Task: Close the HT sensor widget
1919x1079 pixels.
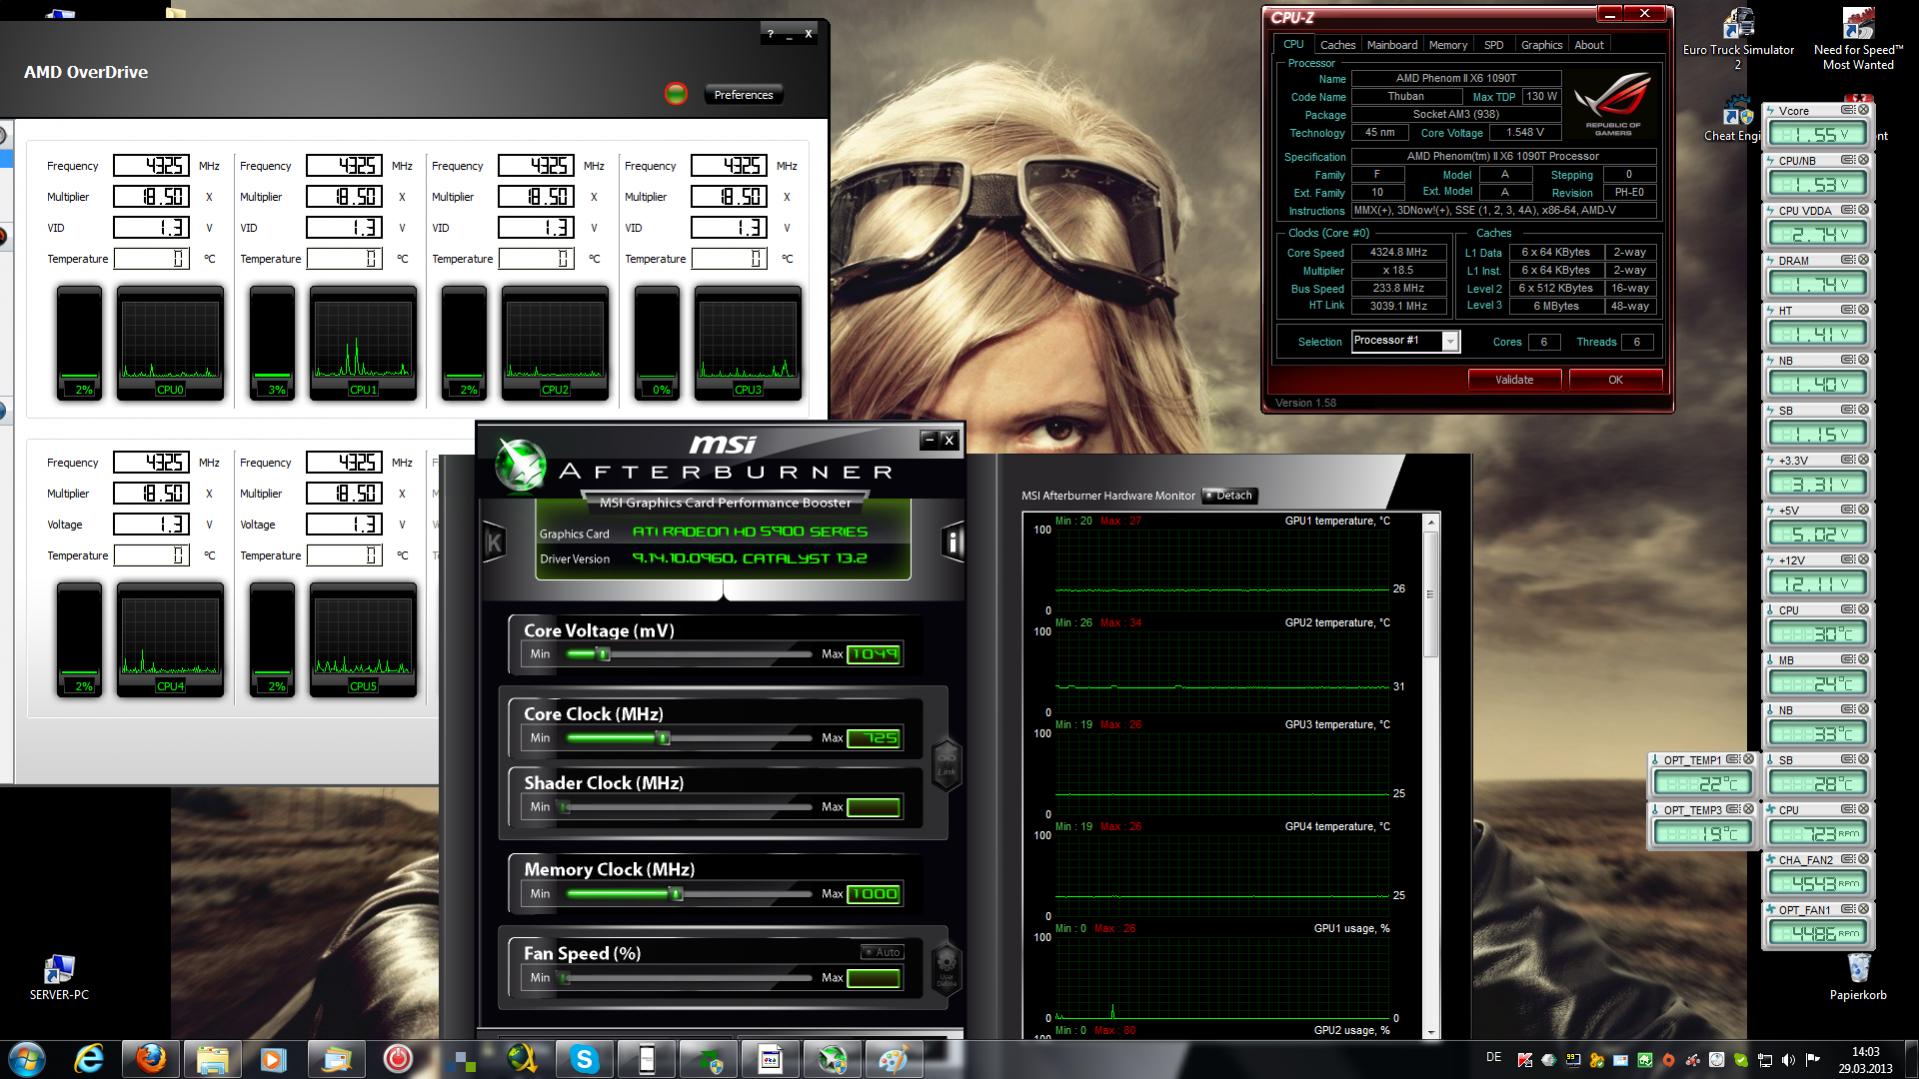Action: (x=1863, y=310)
